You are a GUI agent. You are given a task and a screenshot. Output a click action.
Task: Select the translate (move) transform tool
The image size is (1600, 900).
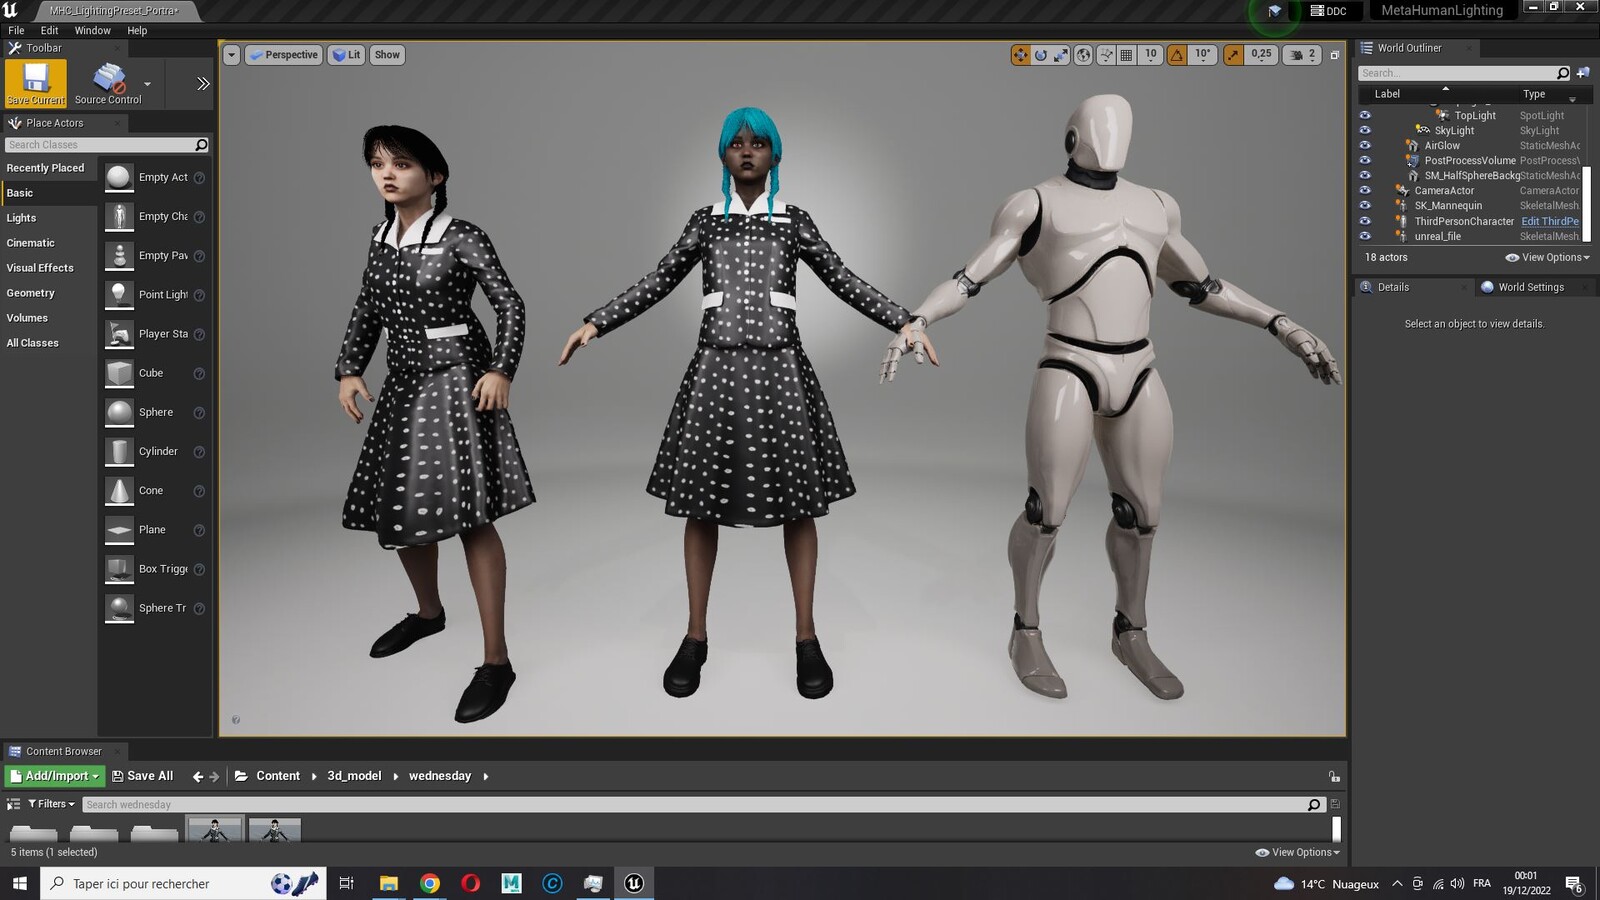1020,55
